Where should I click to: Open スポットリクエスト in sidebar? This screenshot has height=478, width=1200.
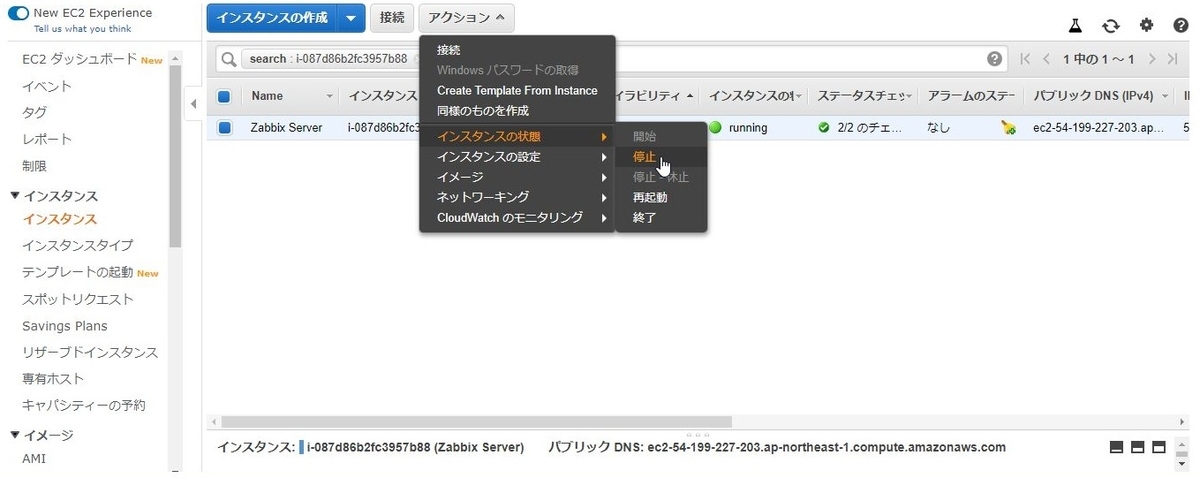78,299
